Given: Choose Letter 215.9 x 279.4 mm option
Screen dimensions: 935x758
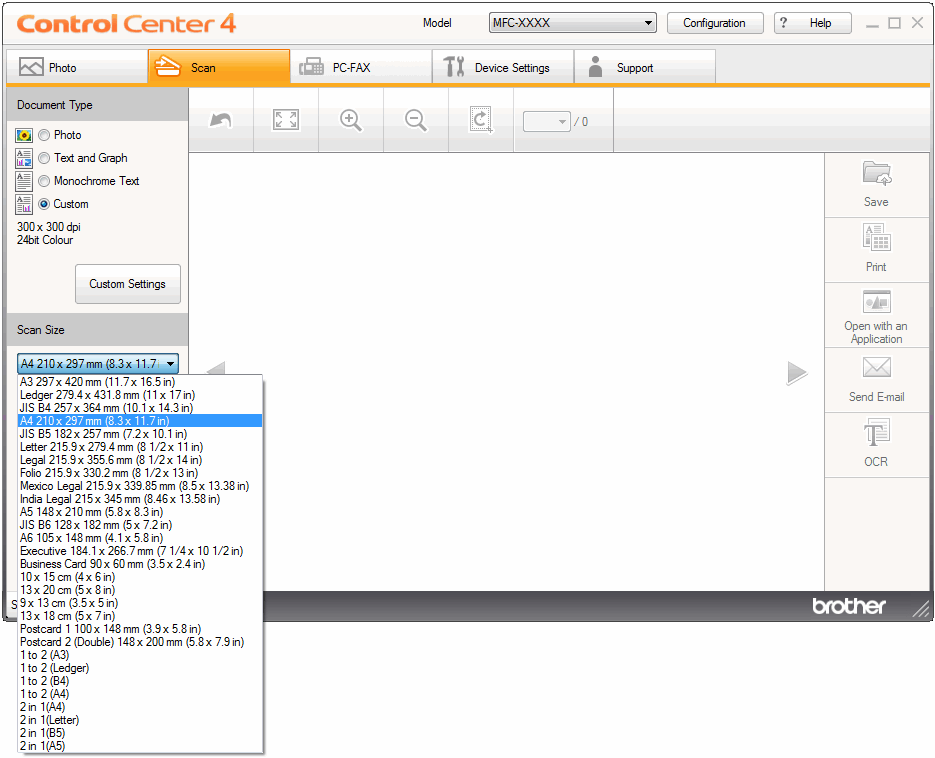Looking at the screenshot, I should coord(140,447).
